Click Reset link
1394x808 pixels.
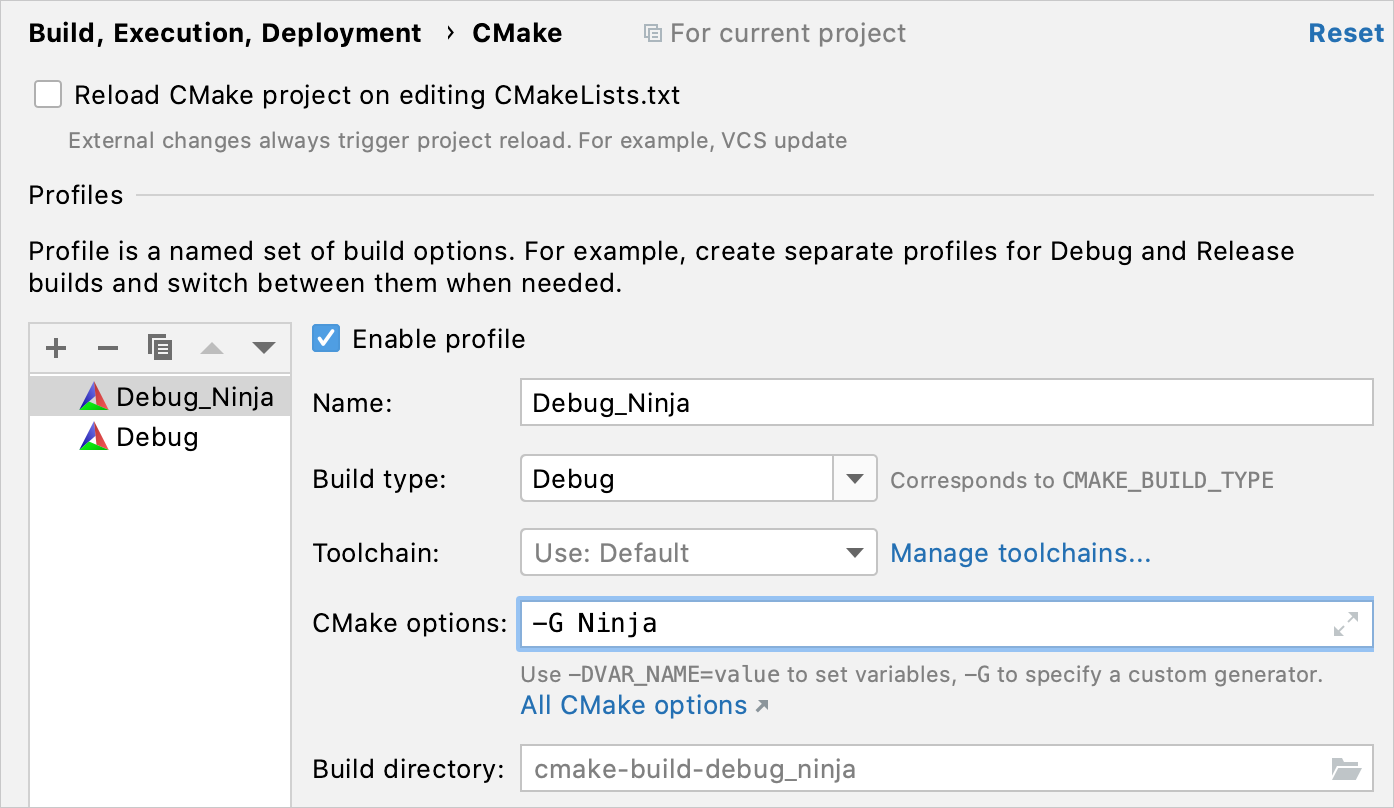point(1346,33)
